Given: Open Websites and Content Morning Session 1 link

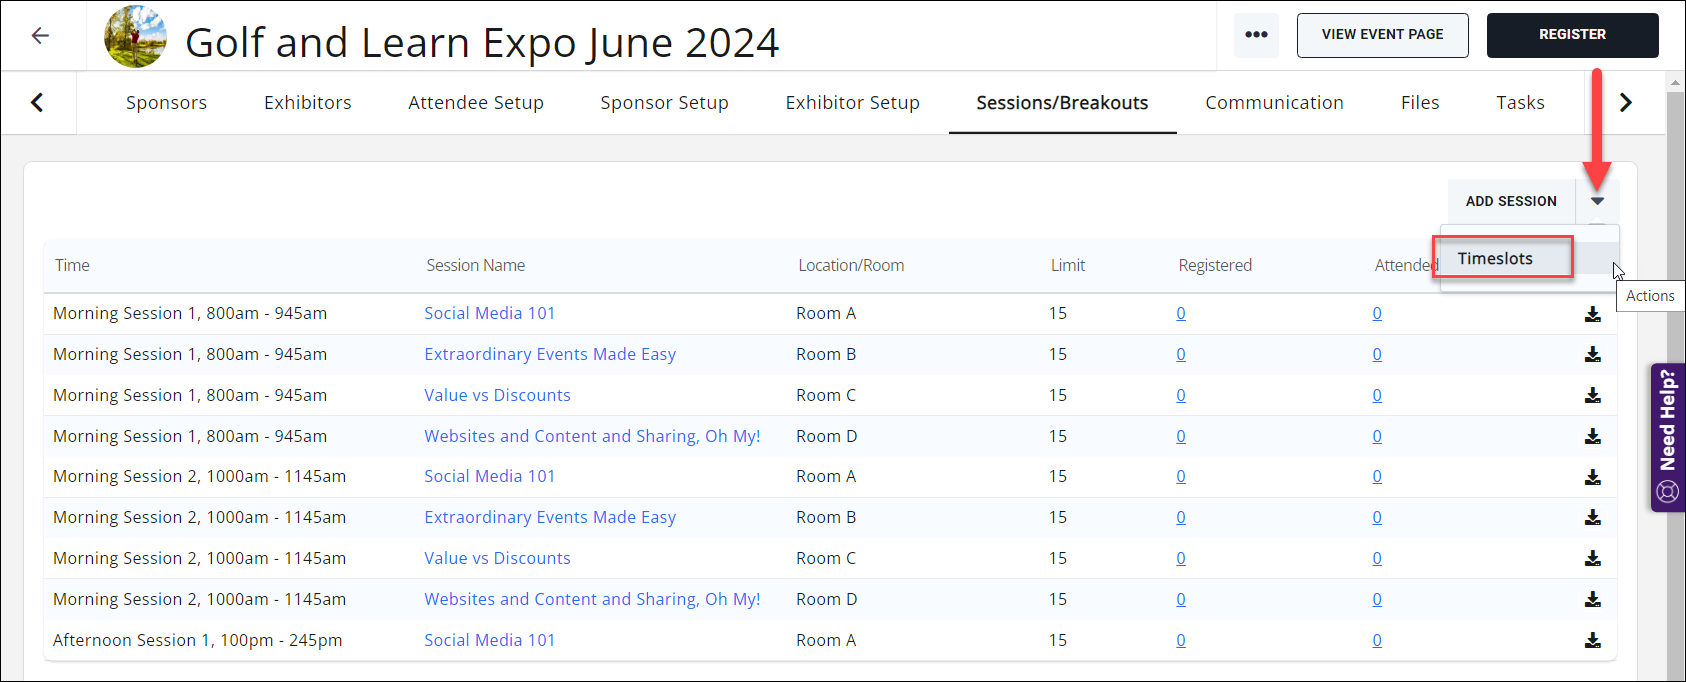Looking at the screenshot, I should (592, 436).
